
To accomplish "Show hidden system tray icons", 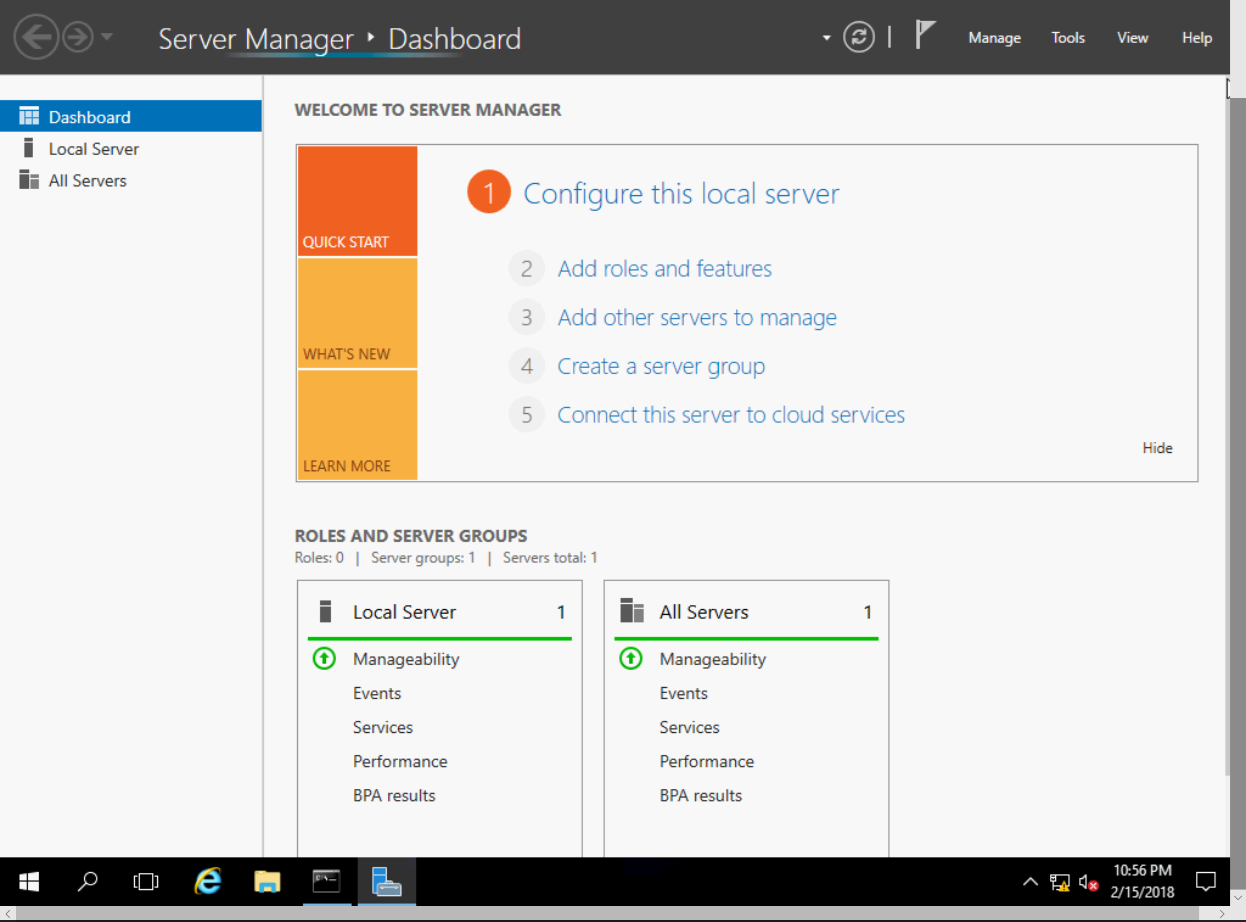I will (x=1030, y=882).
